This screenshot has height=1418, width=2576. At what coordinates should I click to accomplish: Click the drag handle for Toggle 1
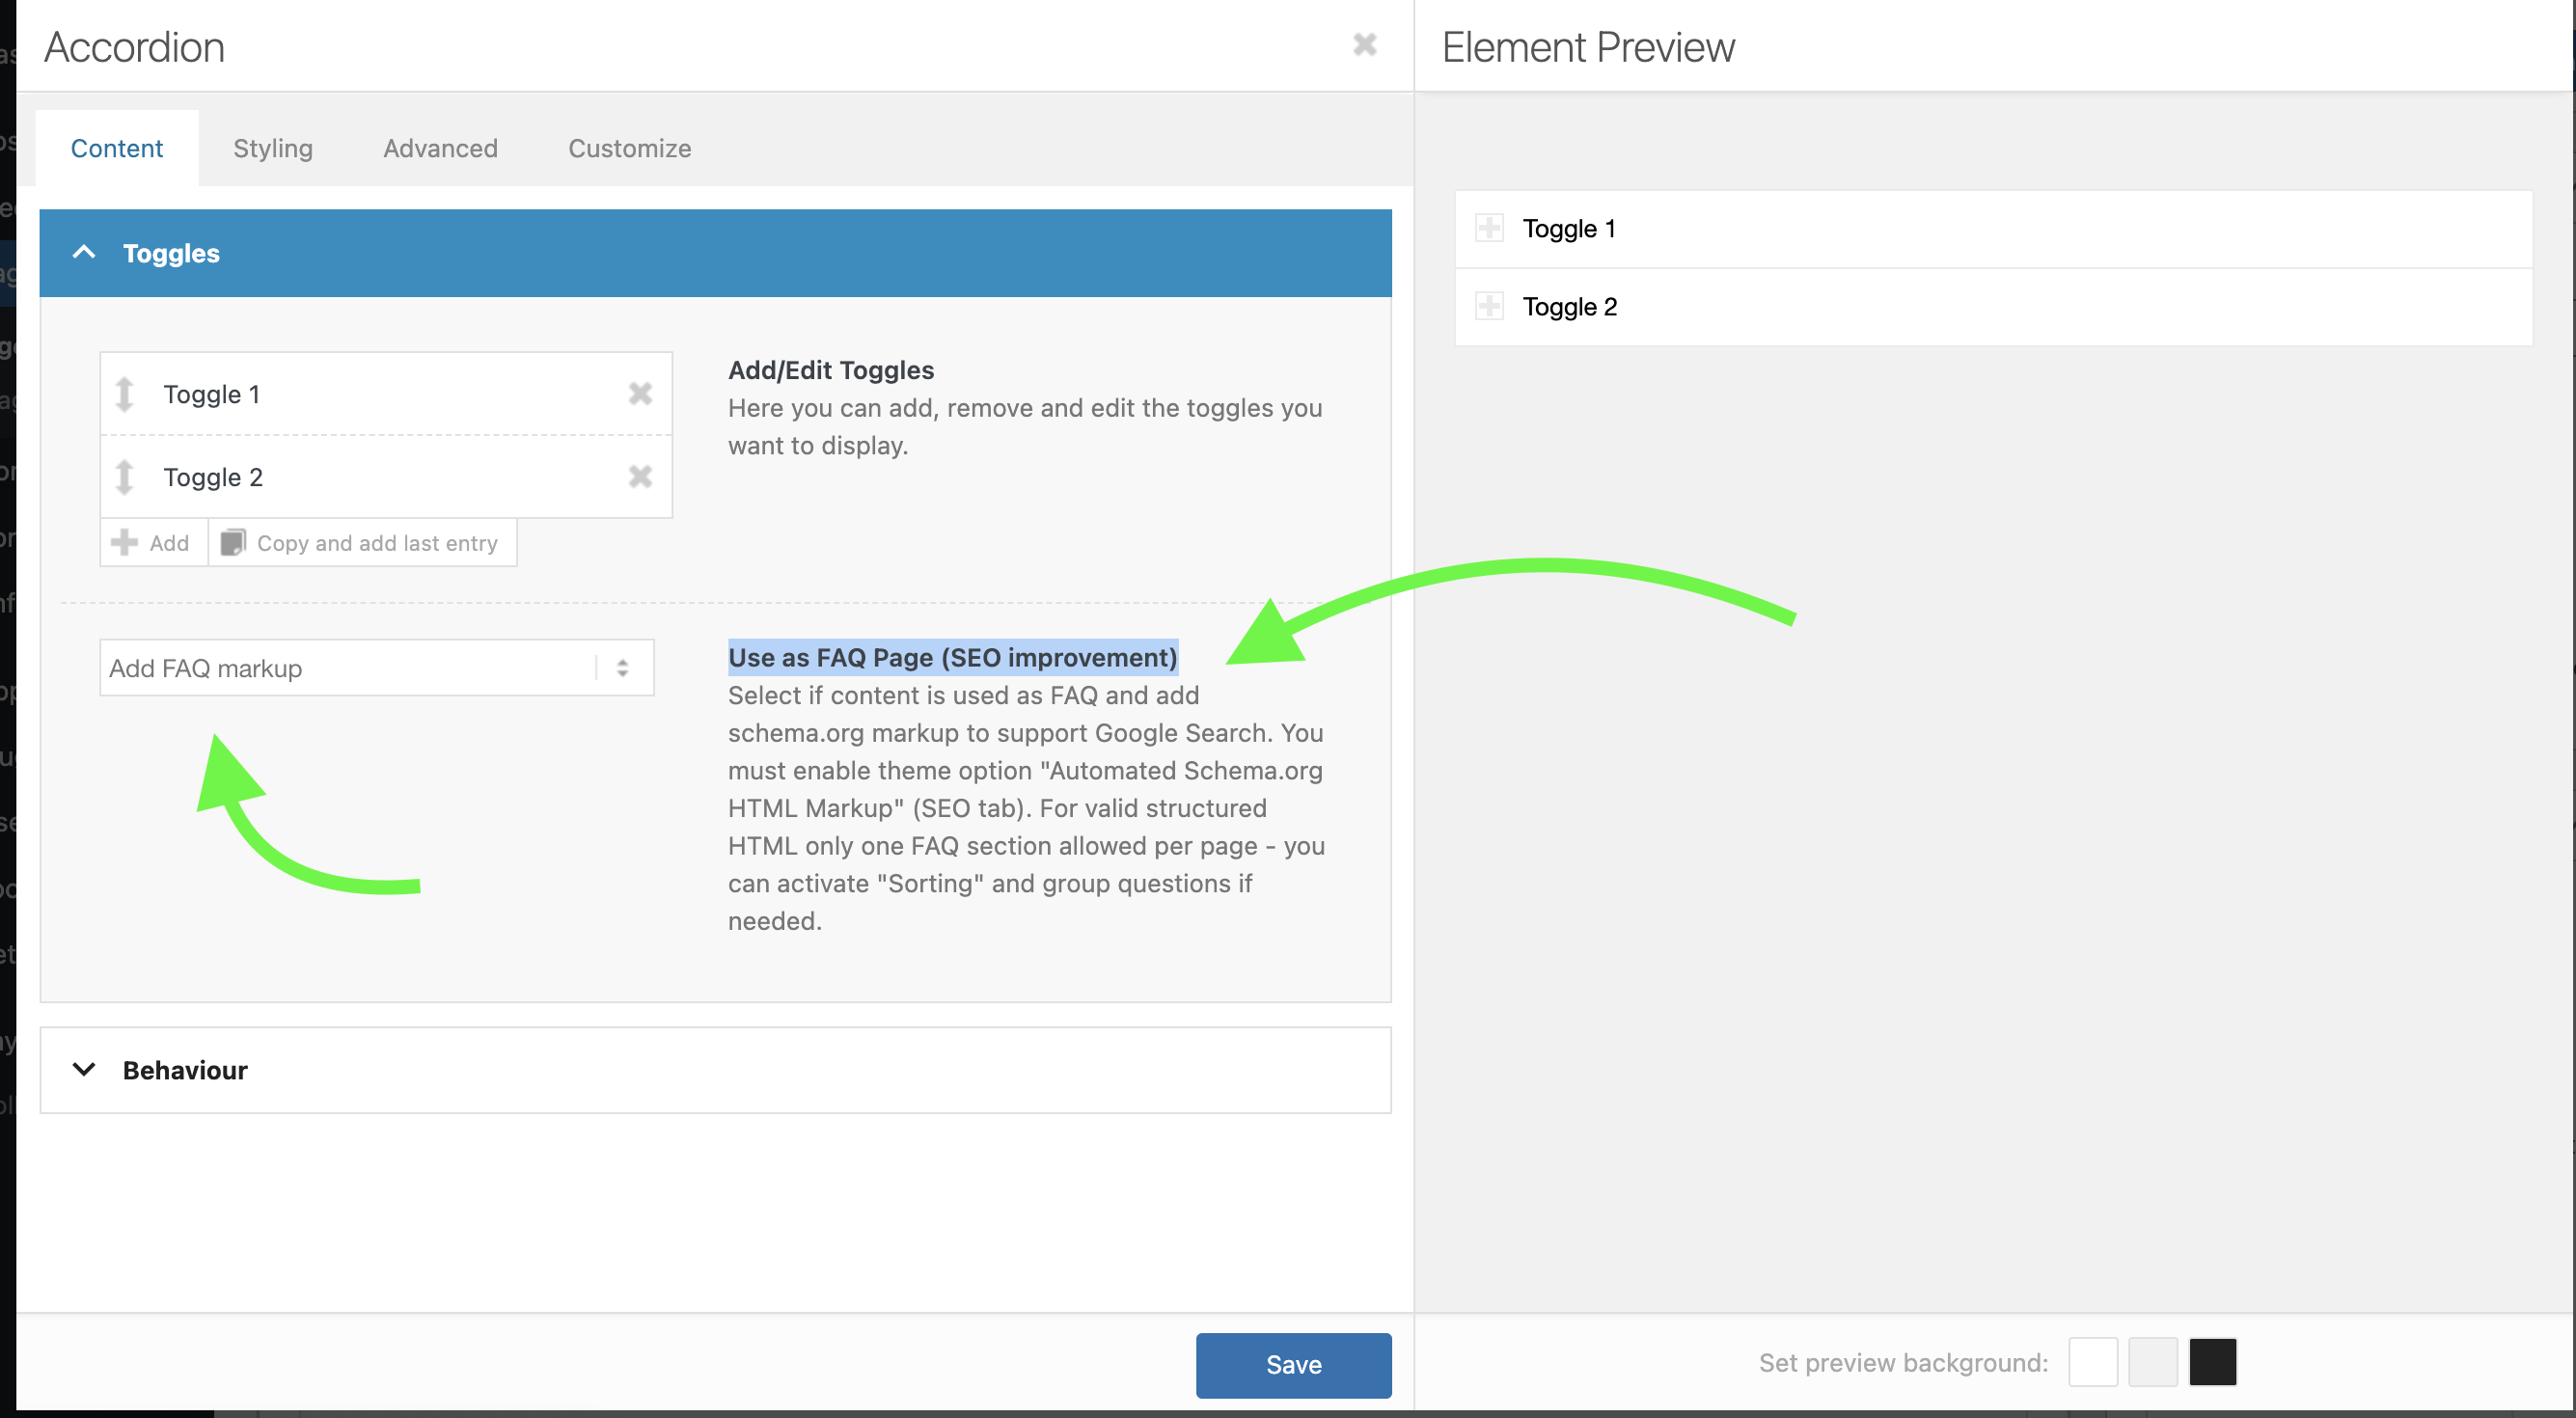(124, 394)
